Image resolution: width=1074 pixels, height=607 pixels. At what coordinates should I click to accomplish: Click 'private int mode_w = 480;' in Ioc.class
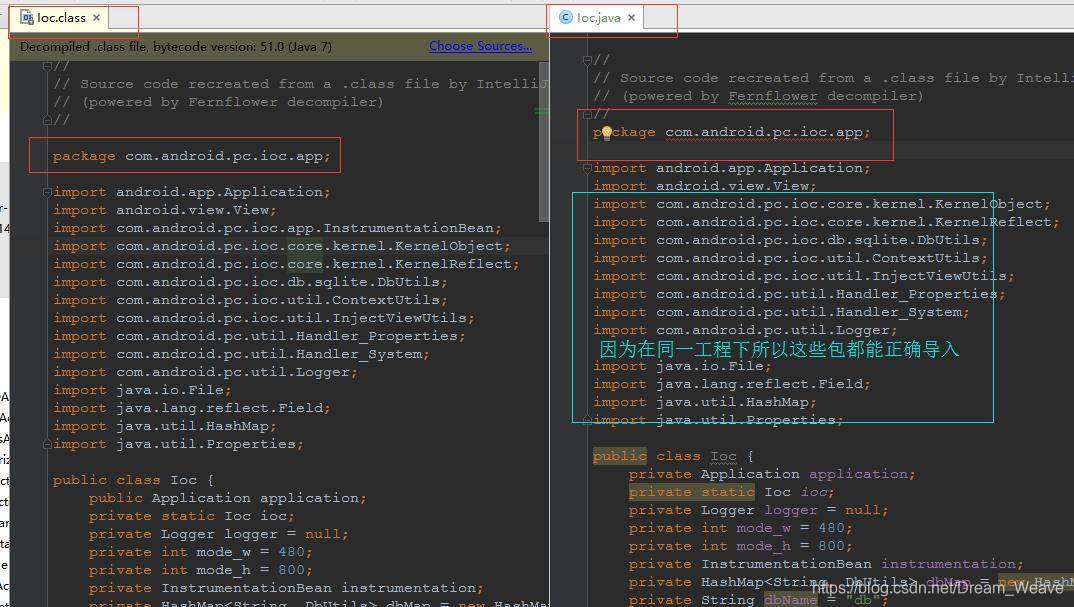[201, 552]
